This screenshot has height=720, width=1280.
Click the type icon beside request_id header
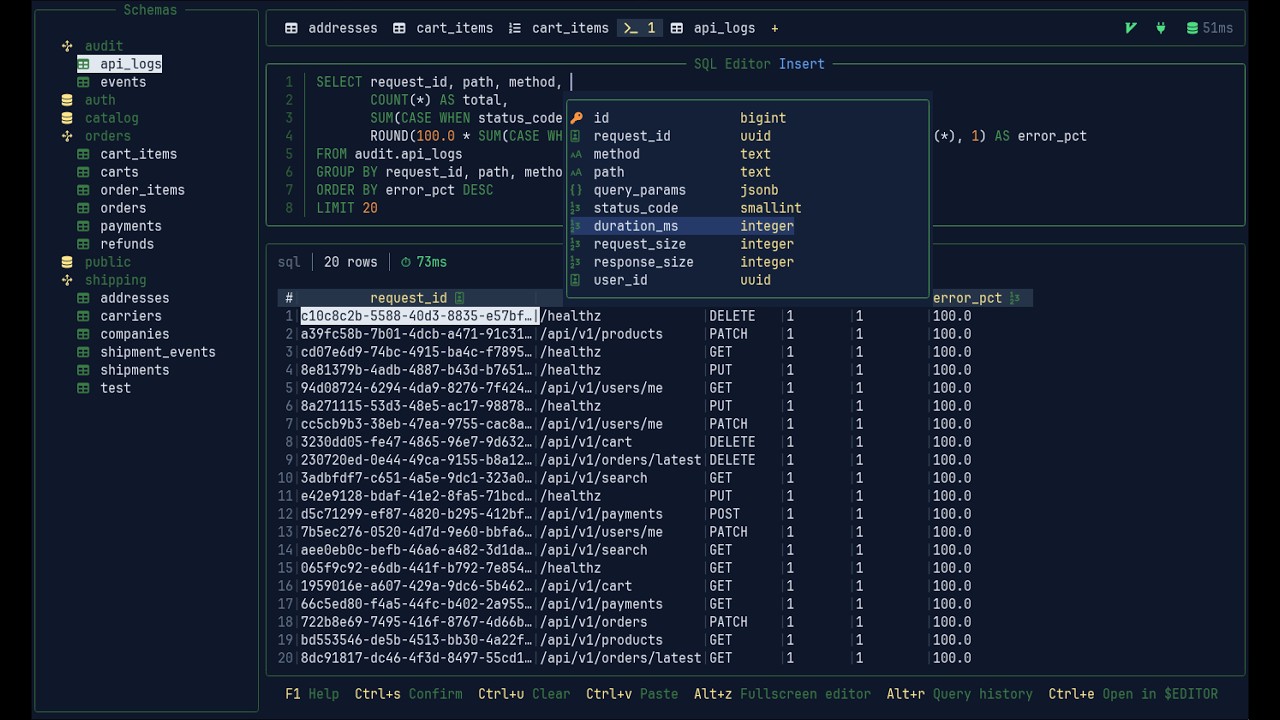[x=459, y=298]
